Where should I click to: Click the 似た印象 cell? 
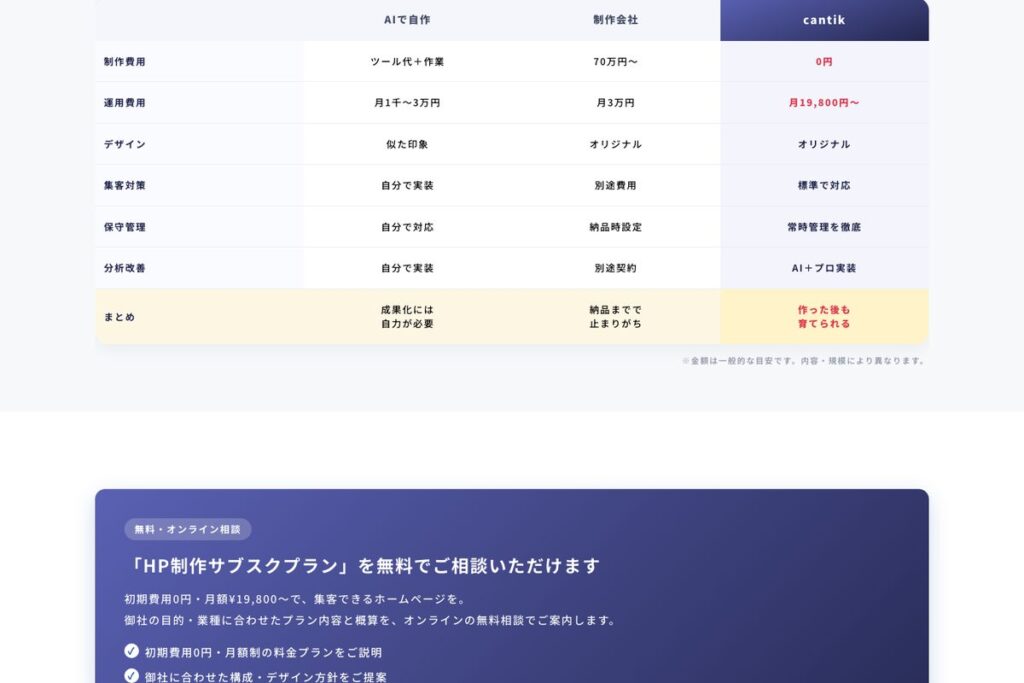click(x=407, y=144)
